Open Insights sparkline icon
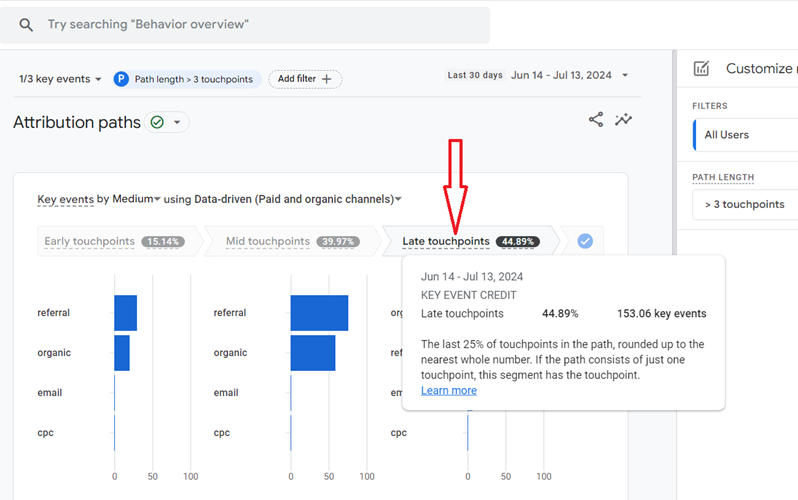Screen dimensions: 798x500 coord(623,120)
